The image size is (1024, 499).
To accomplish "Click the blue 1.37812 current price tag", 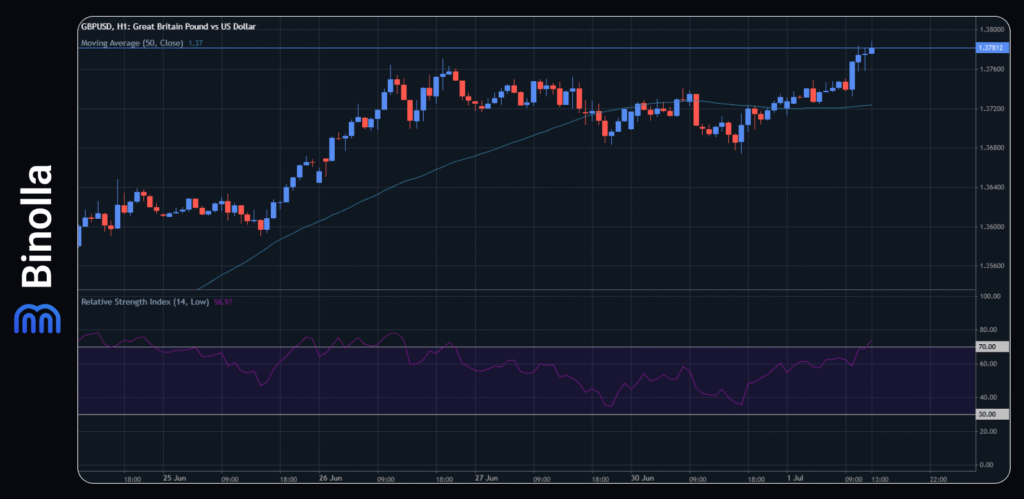I will point(993,48).
